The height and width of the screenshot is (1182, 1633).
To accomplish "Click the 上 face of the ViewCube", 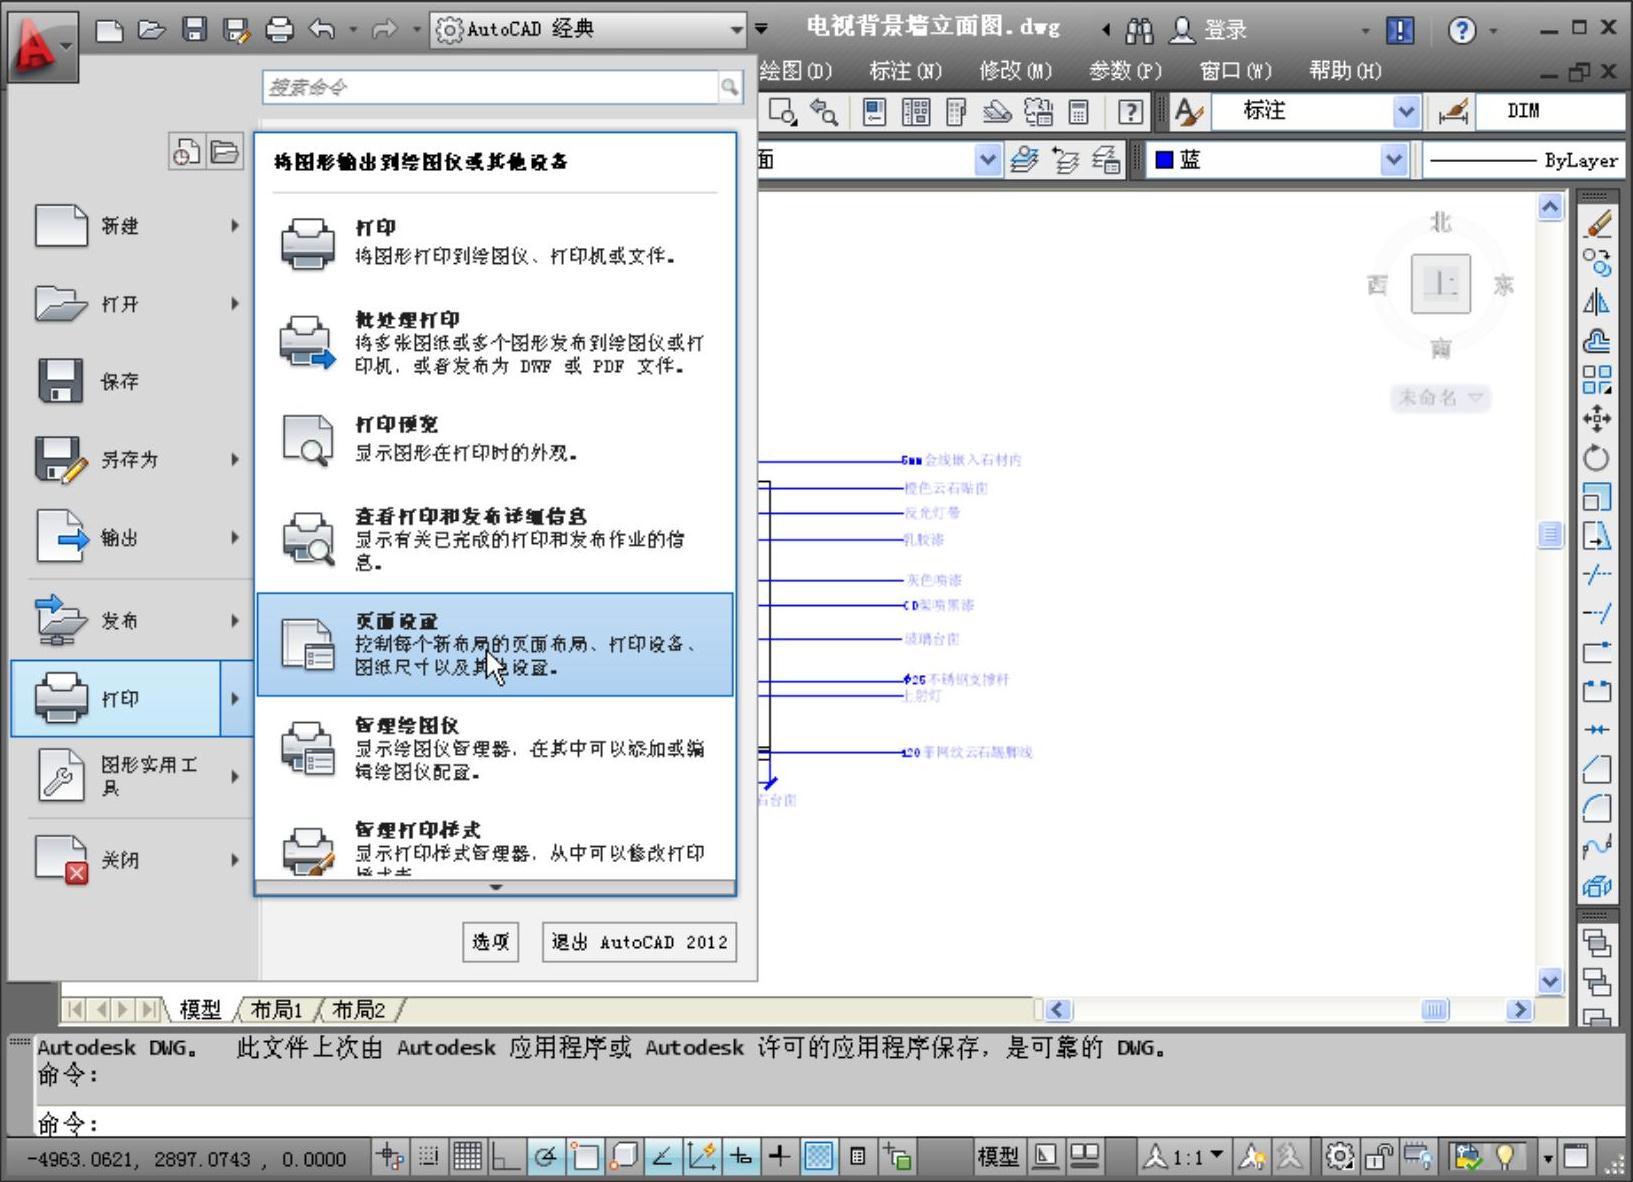I will click(1440, 284).
